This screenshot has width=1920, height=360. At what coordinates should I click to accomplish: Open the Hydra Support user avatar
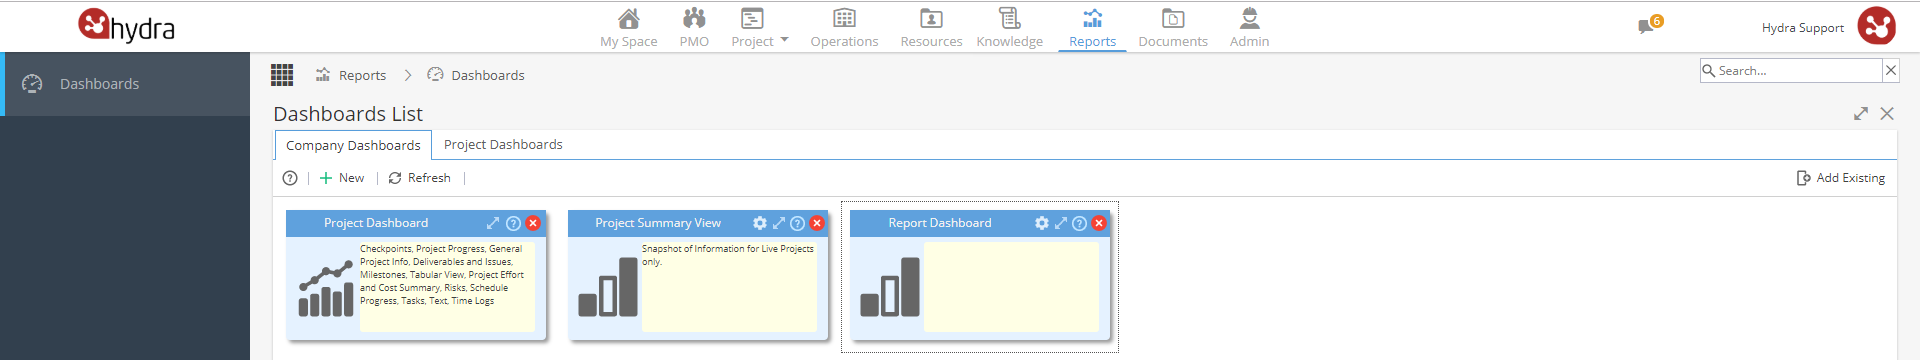pyautogui.click(x=1876, y=26)
